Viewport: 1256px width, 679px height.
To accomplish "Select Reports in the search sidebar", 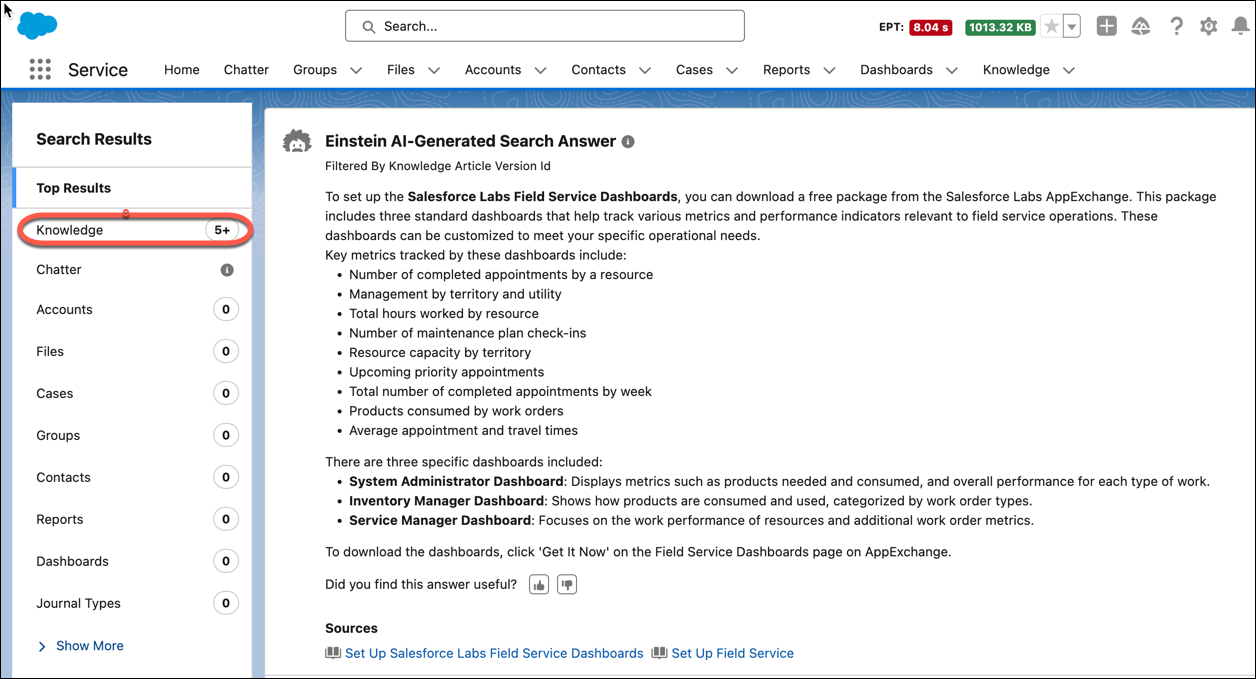I will (132, 520).
